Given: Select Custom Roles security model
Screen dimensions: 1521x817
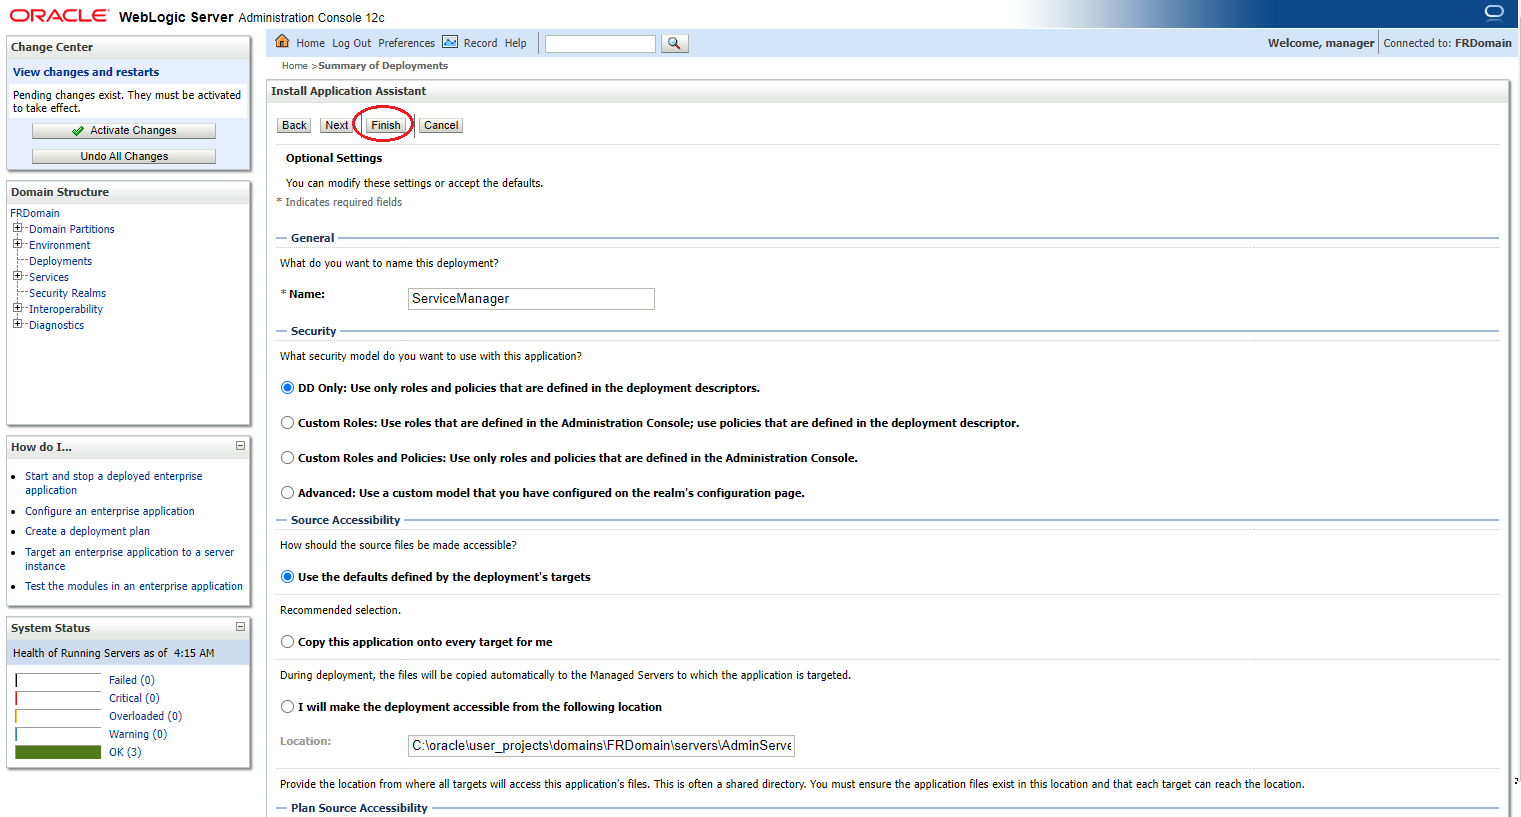Looking at the screenshot, I should [287, 423].
